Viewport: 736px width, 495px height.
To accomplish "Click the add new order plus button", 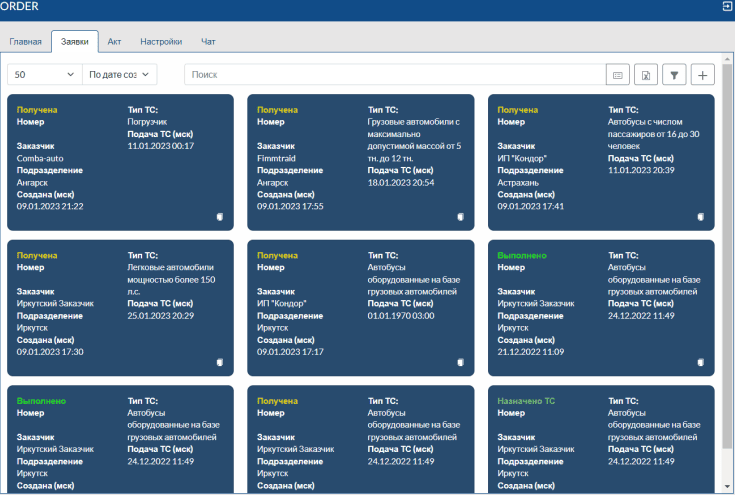I will tap(702, 75).
